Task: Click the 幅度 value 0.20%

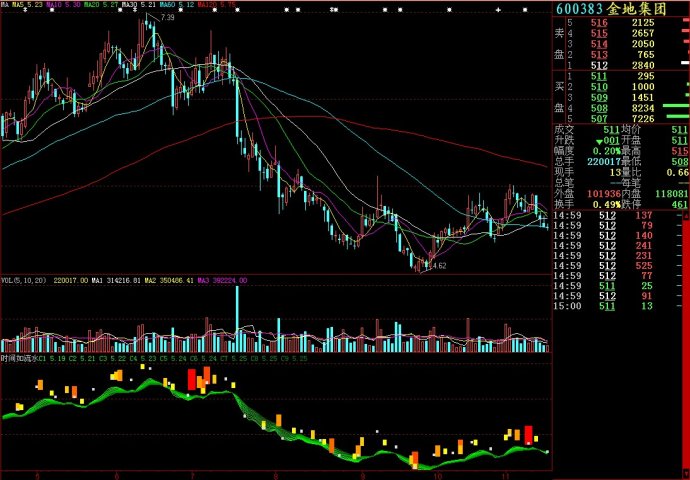Action: tap(606, 151)
